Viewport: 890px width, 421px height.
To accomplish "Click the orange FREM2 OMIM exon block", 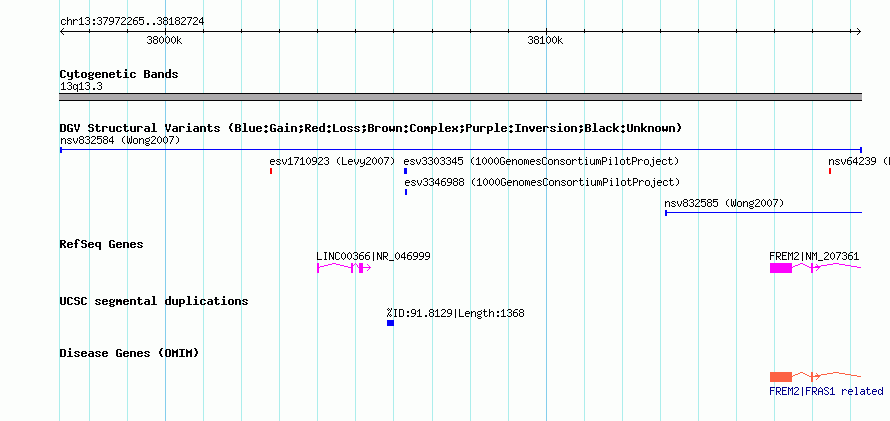I will point(780,377).
